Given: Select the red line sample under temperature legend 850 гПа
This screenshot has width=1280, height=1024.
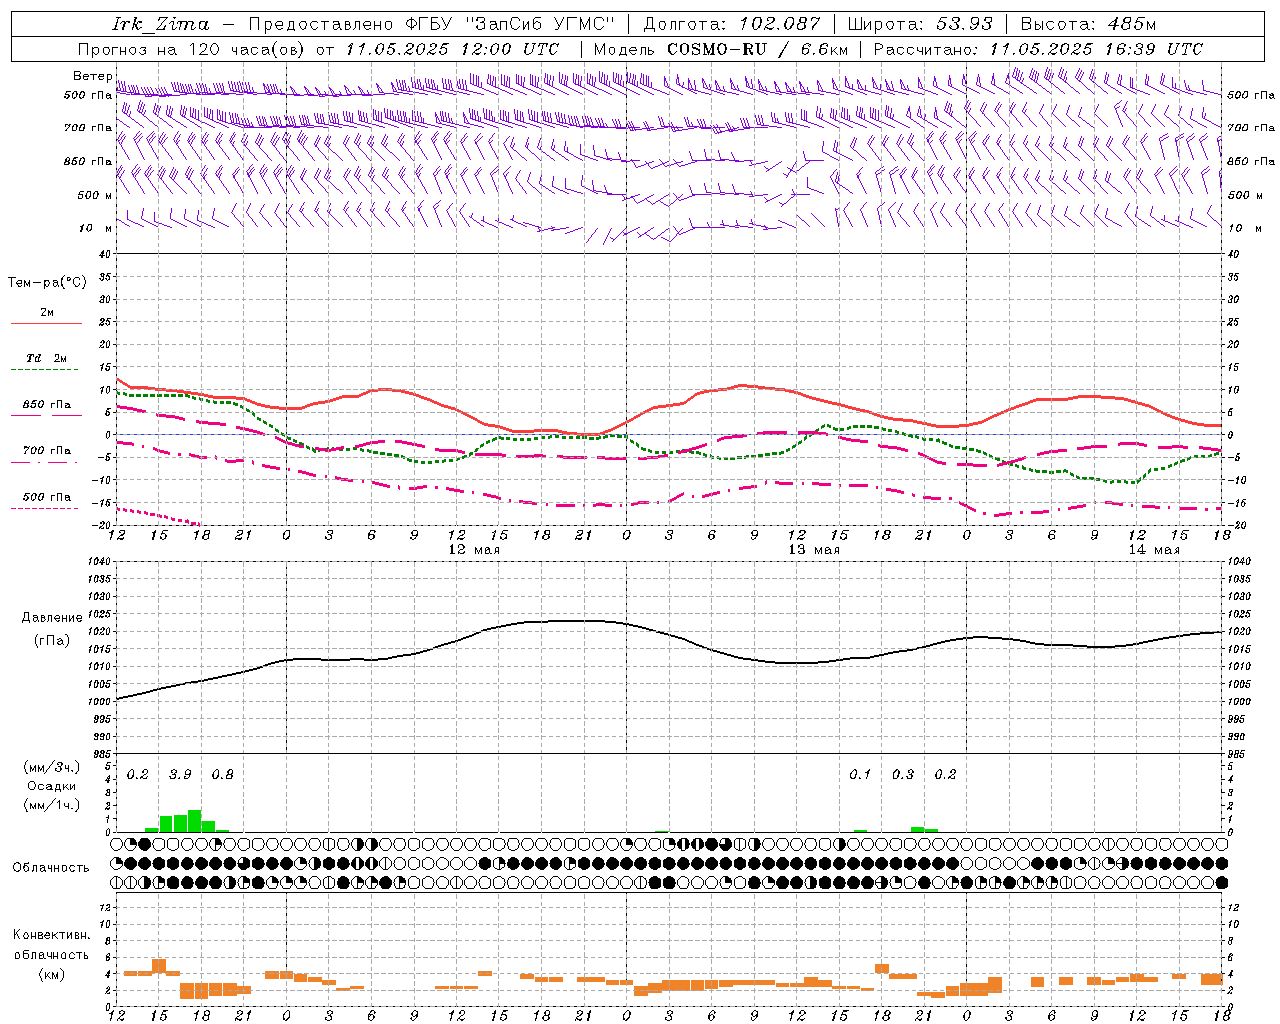Looking at the screenshot, I should coord(46,416).
